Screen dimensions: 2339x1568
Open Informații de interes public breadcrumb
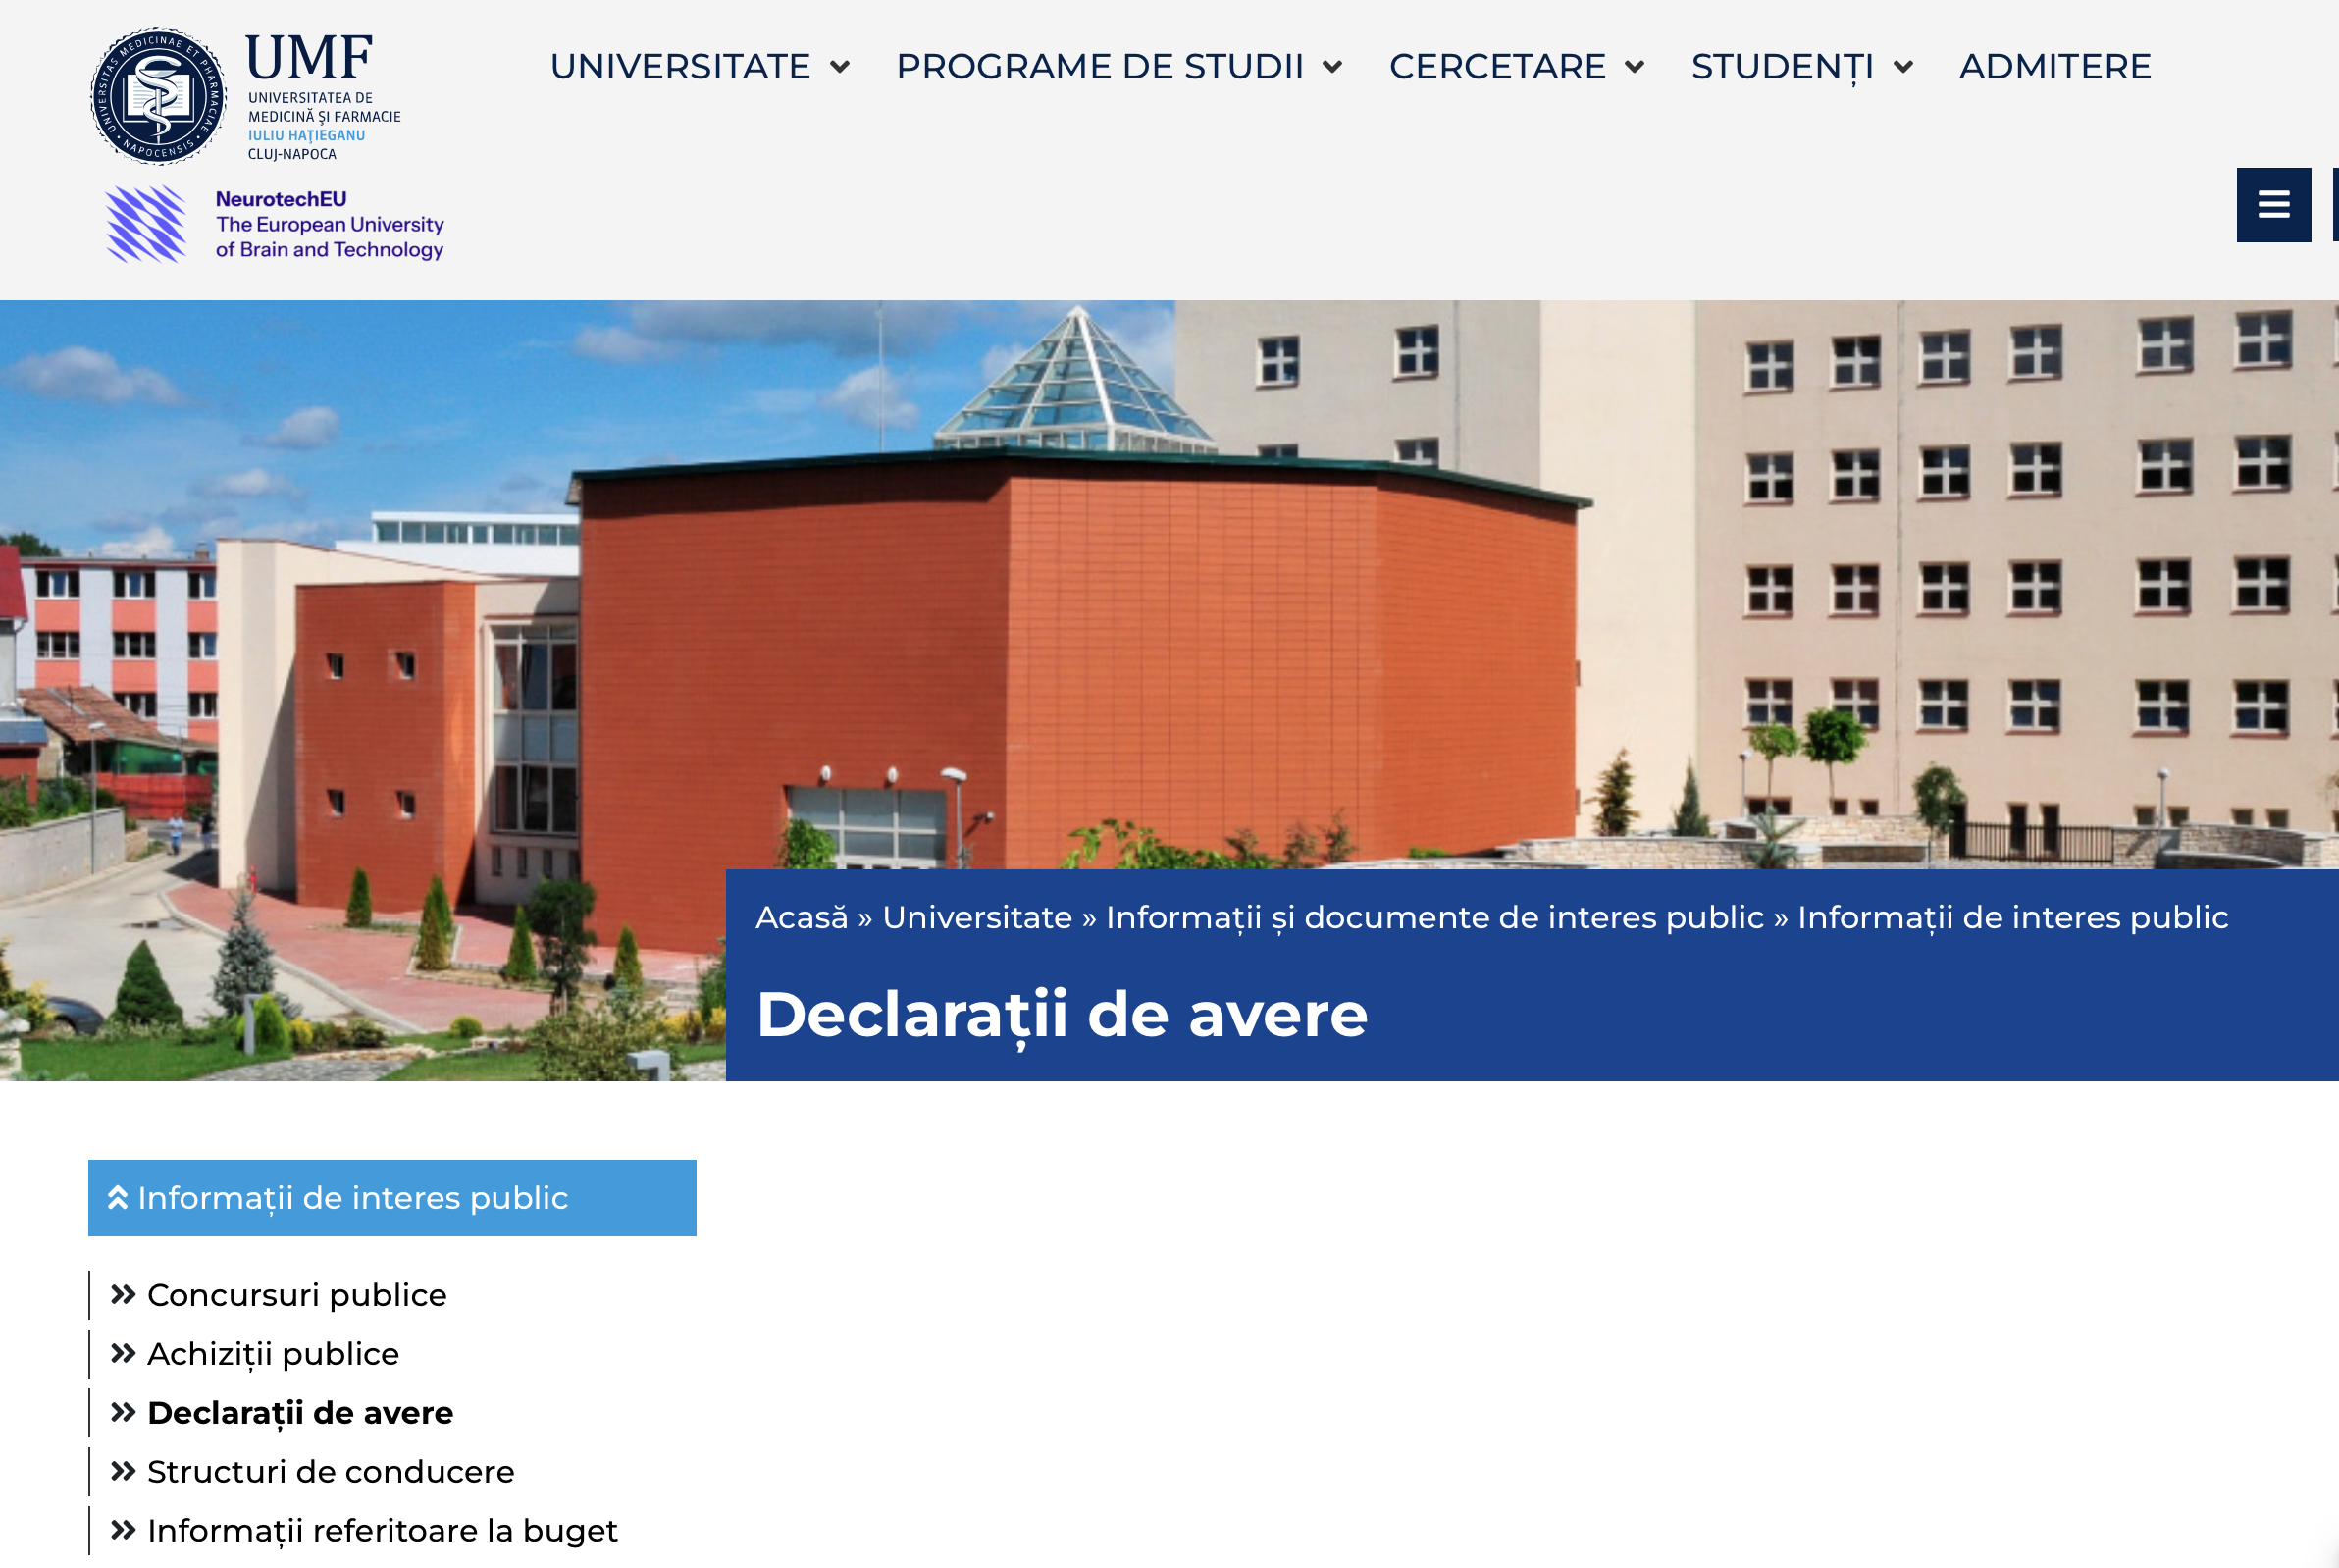tap(2012, 917)
